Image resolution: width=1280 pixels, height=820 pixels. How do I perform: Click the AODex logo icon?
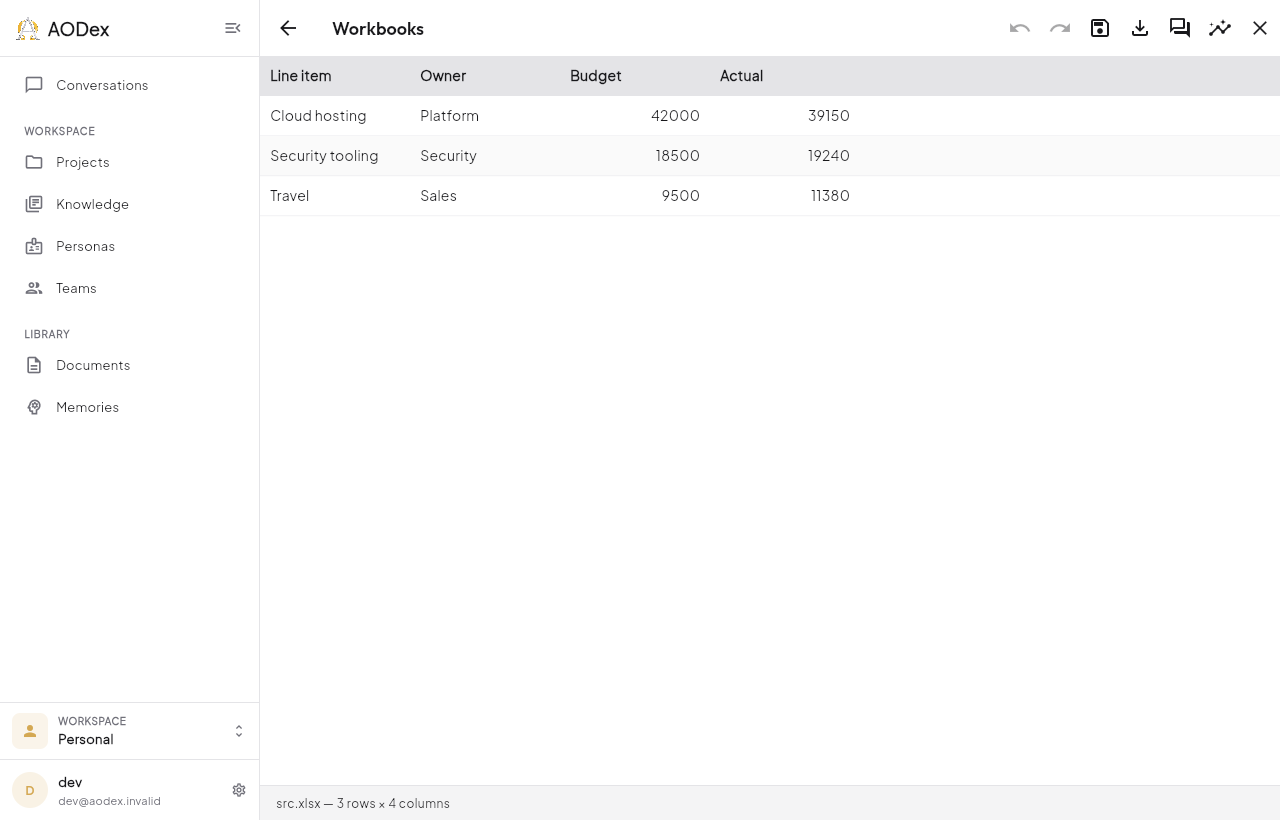(x=28, y=29)
